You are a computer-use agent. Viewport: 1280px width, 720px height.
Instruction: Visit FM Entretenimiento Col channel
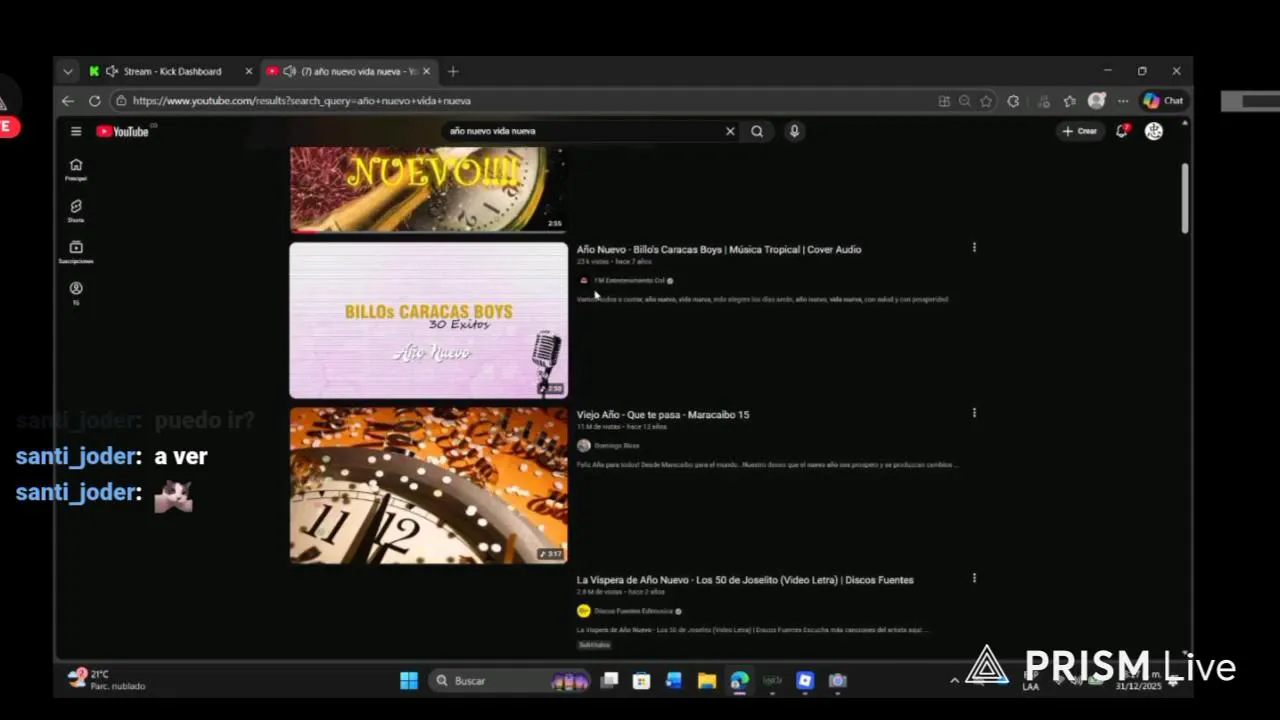point(629,281)
